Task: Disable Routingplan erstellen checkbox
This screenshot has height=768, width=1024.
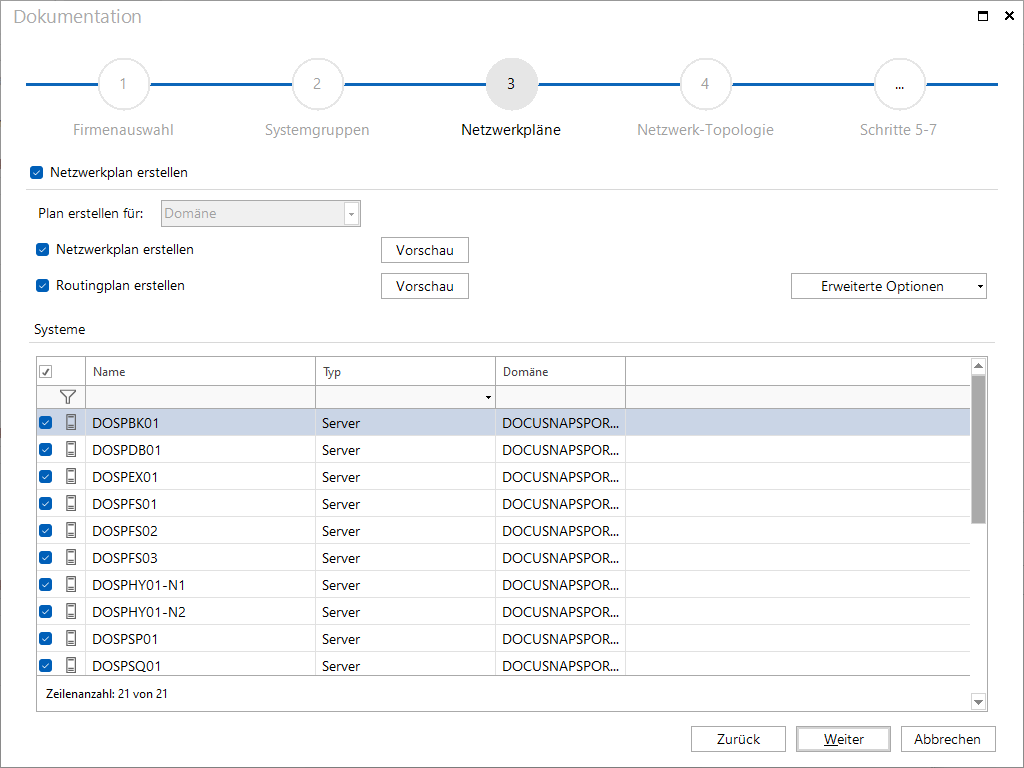Action: pyautogui.click(x=42, y=285)
